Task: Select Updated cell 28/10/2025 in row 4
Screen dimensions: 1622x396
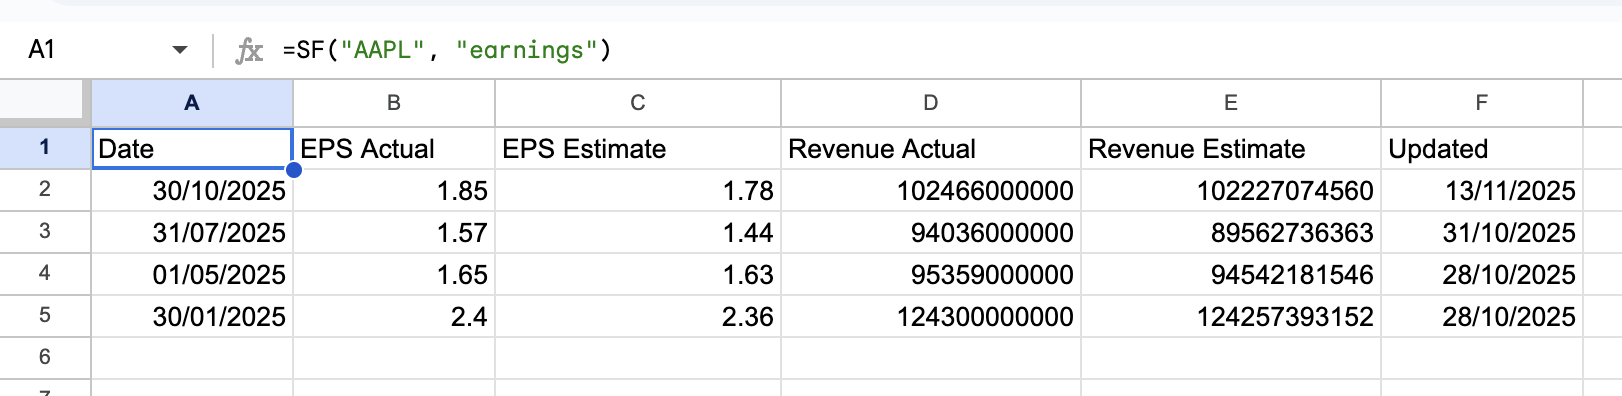Action: (1482, 274)
